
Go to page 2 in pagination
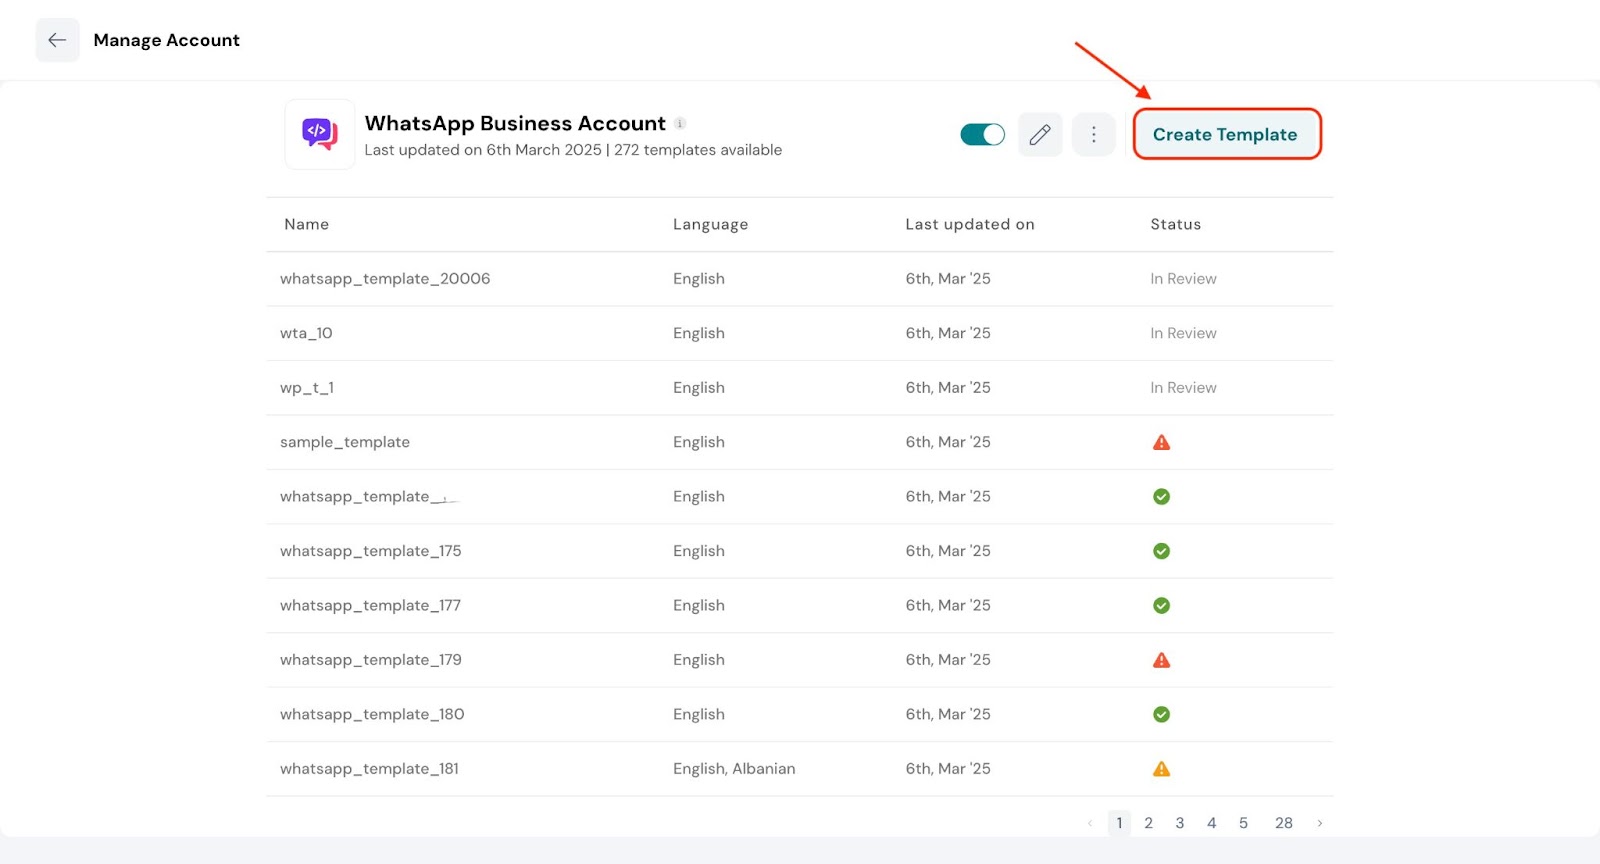(1148, 823)
